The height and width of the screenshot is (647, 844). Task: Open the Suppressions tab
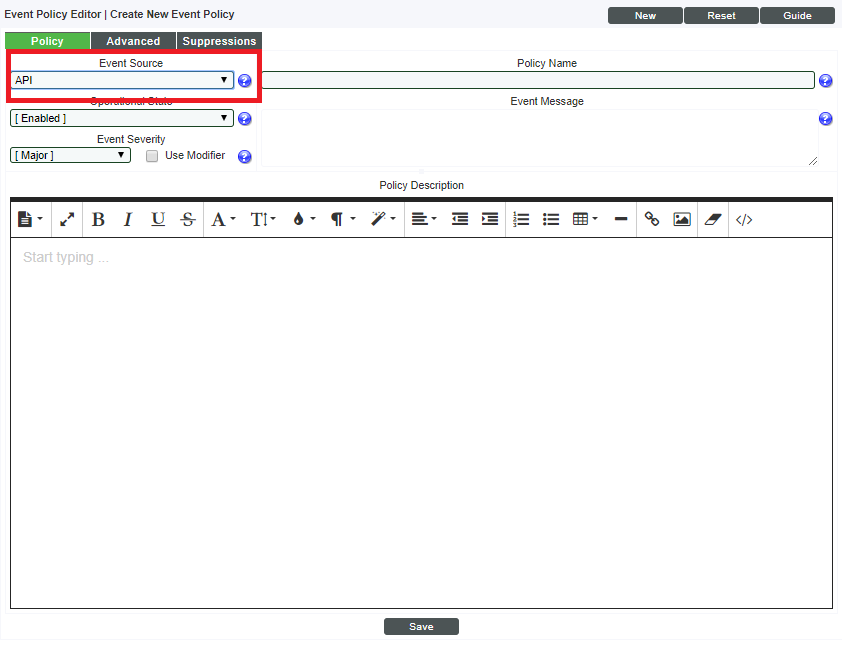coord(219,41)
